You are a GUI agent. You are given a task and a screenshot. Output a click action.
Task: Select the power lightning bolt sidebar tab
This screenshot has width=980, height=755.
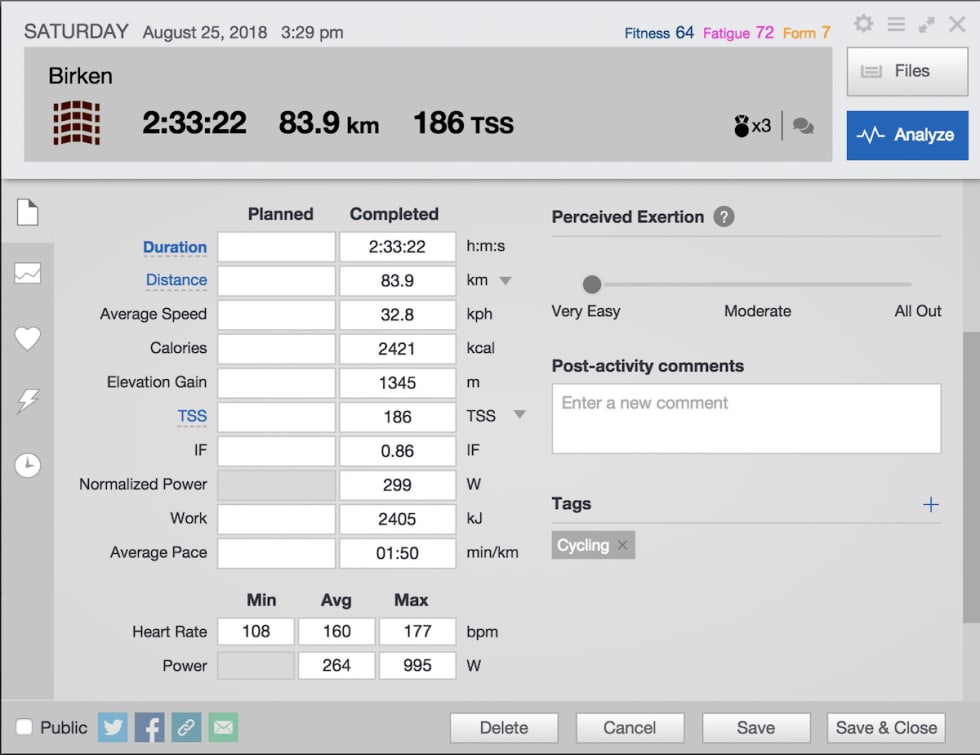[28, 401]
